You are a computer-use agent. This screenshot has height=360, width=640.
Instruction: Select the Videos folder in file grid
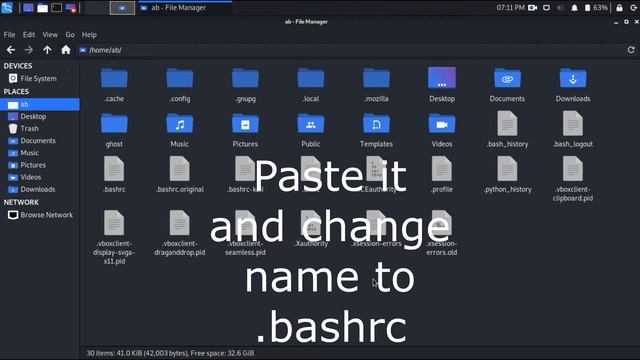click(x=442, y=130)
